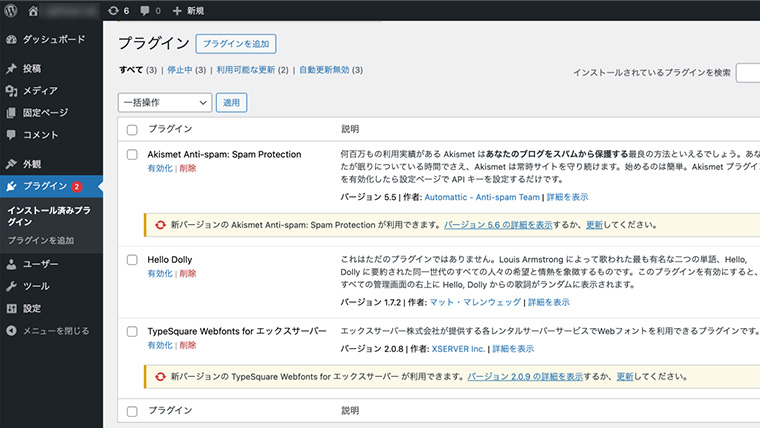The width and height of the screenshot is (760, 428).
Task: Open Hello Dolly 詳細を表示 link
Action: point(548,302)
